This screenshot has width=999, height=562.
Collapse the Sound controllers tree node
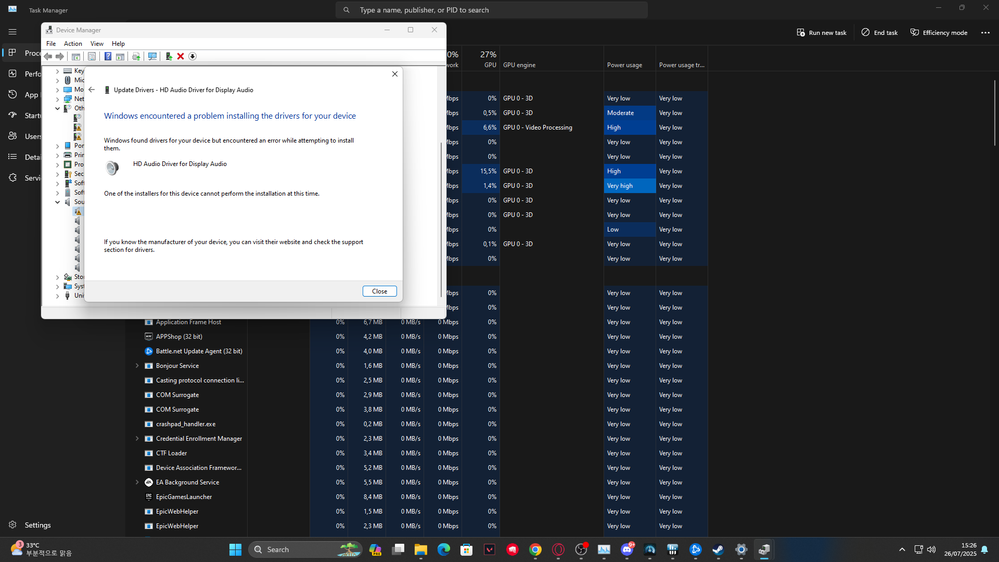pyautogui.click(x=57, y=202)
